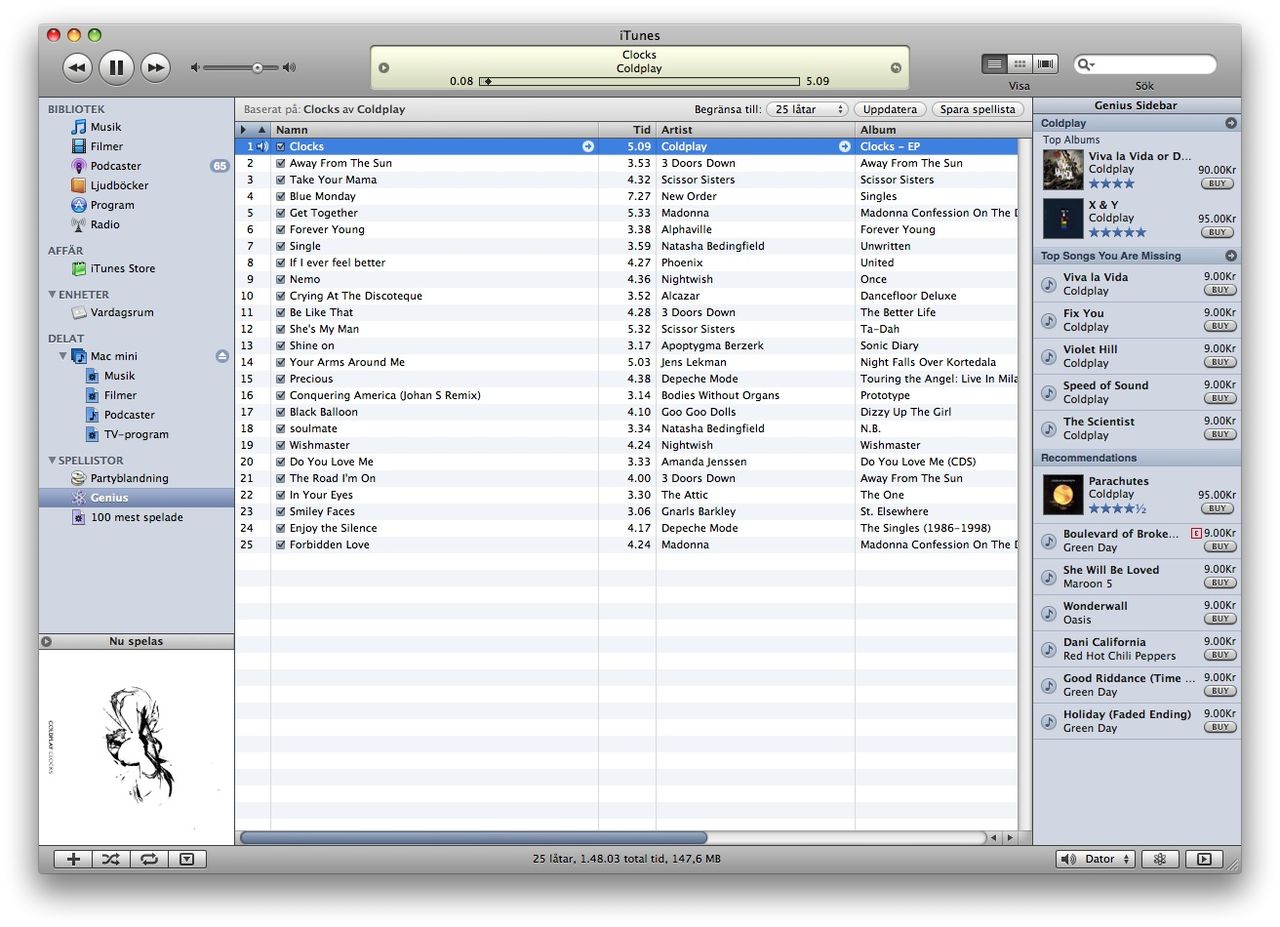Switch to list view mode

(x=994, y=64)
